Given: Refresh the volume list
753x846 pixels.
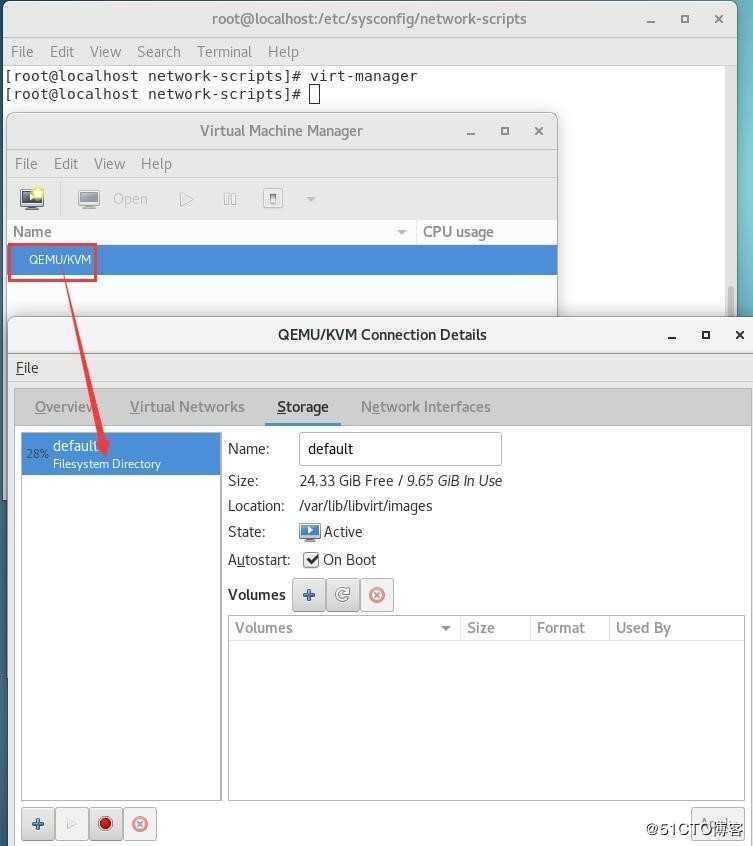Looking at the screenshot, I should [343, 595].
